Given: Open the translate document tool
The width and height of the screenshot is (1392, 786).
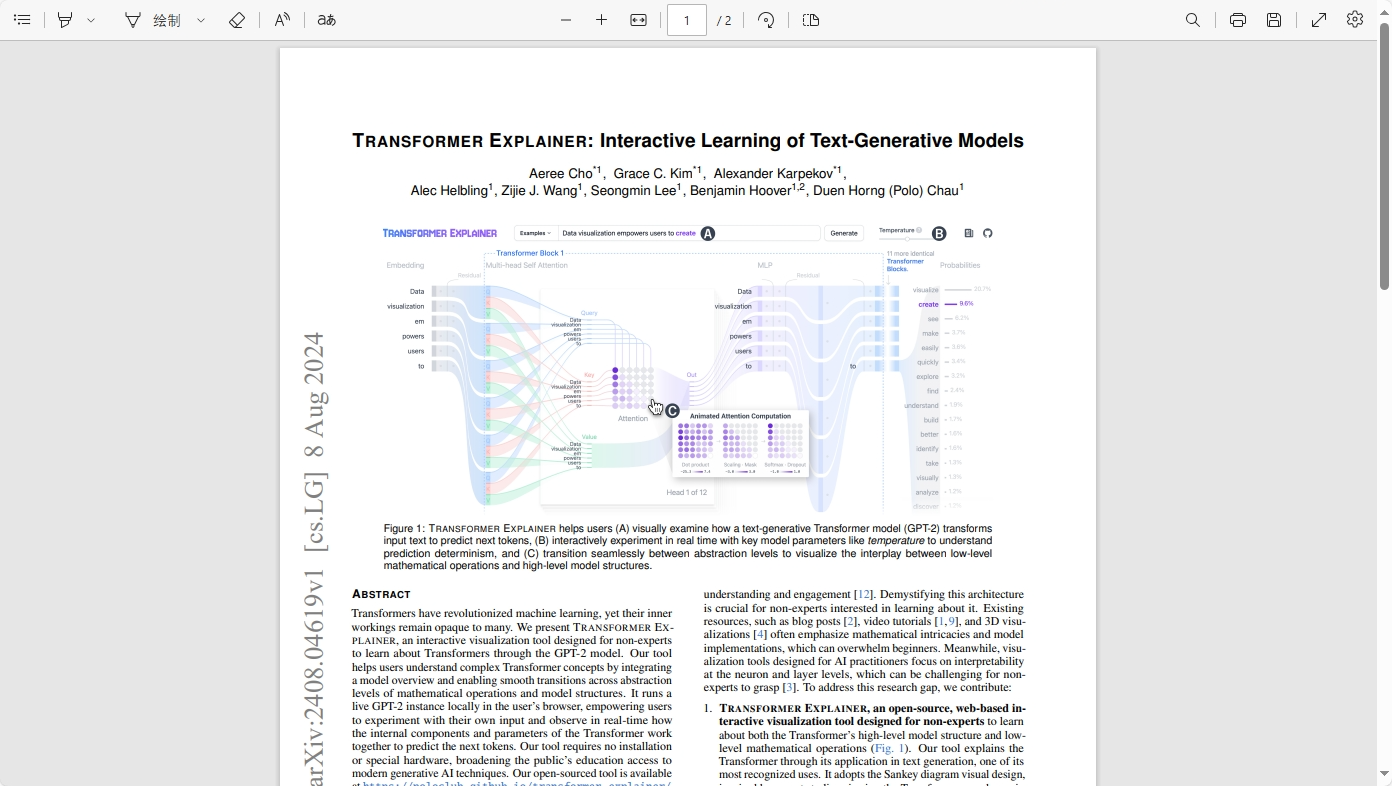Looking at the screenshot, I should click(x=327, y=20).
